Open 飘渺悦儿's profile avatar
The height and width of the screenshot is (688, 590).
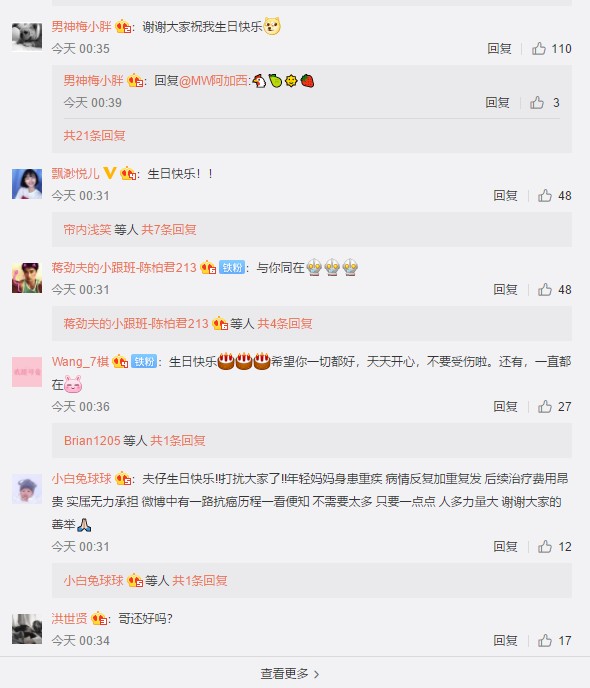pyautogui.click(x=27, y=184)
